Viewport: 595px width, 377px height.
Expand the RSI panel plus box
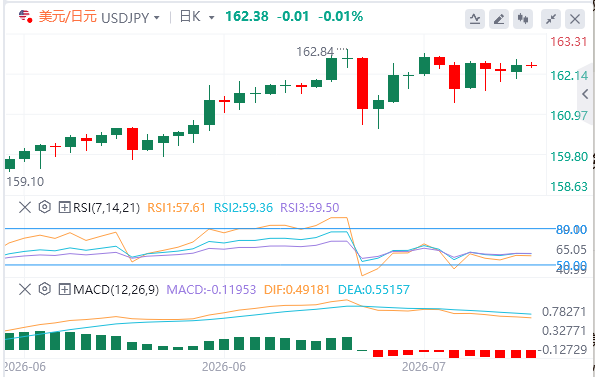(x=64, y=207)
